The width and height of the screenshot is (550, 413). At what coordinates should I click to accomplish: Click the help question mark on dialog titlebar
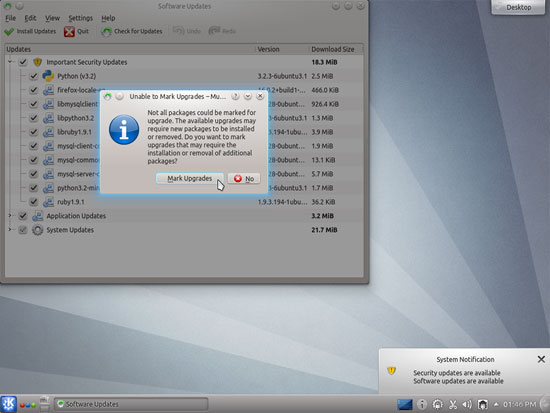pos(235,96)
